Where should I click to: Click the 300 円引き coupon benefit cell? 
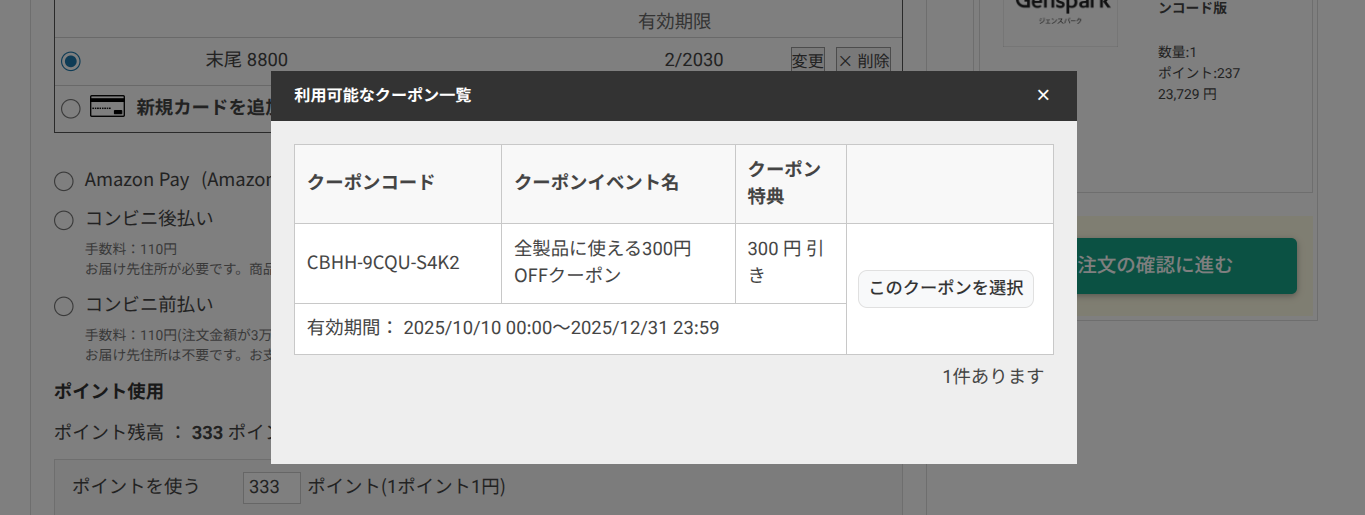785,262
